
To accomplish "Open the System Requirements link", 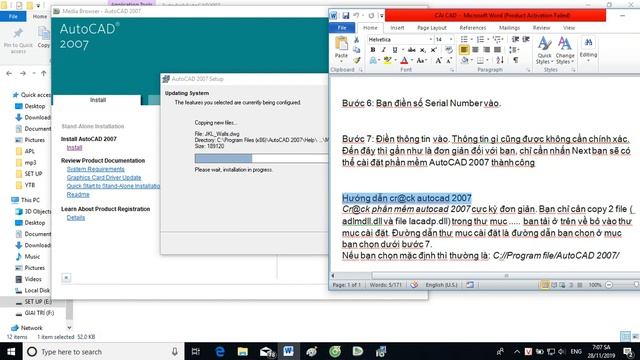I will pos(96,169).
